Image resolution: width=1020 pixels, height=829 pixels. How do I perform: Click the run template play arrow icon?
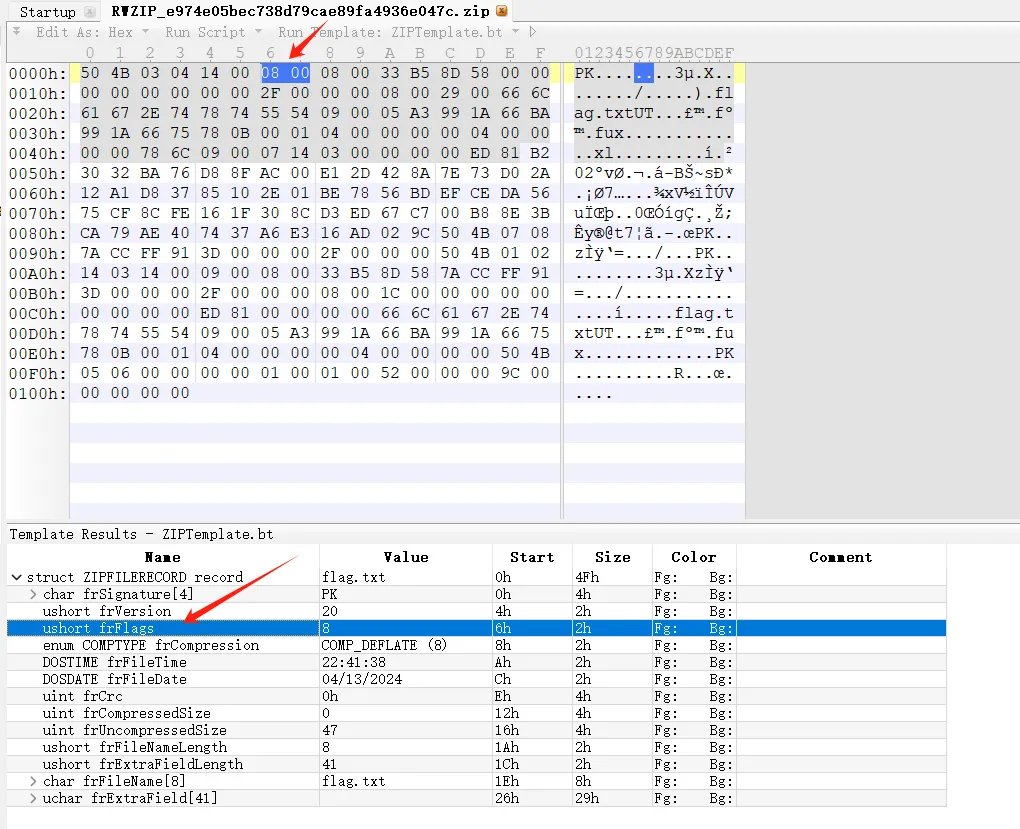click(533, 32)
